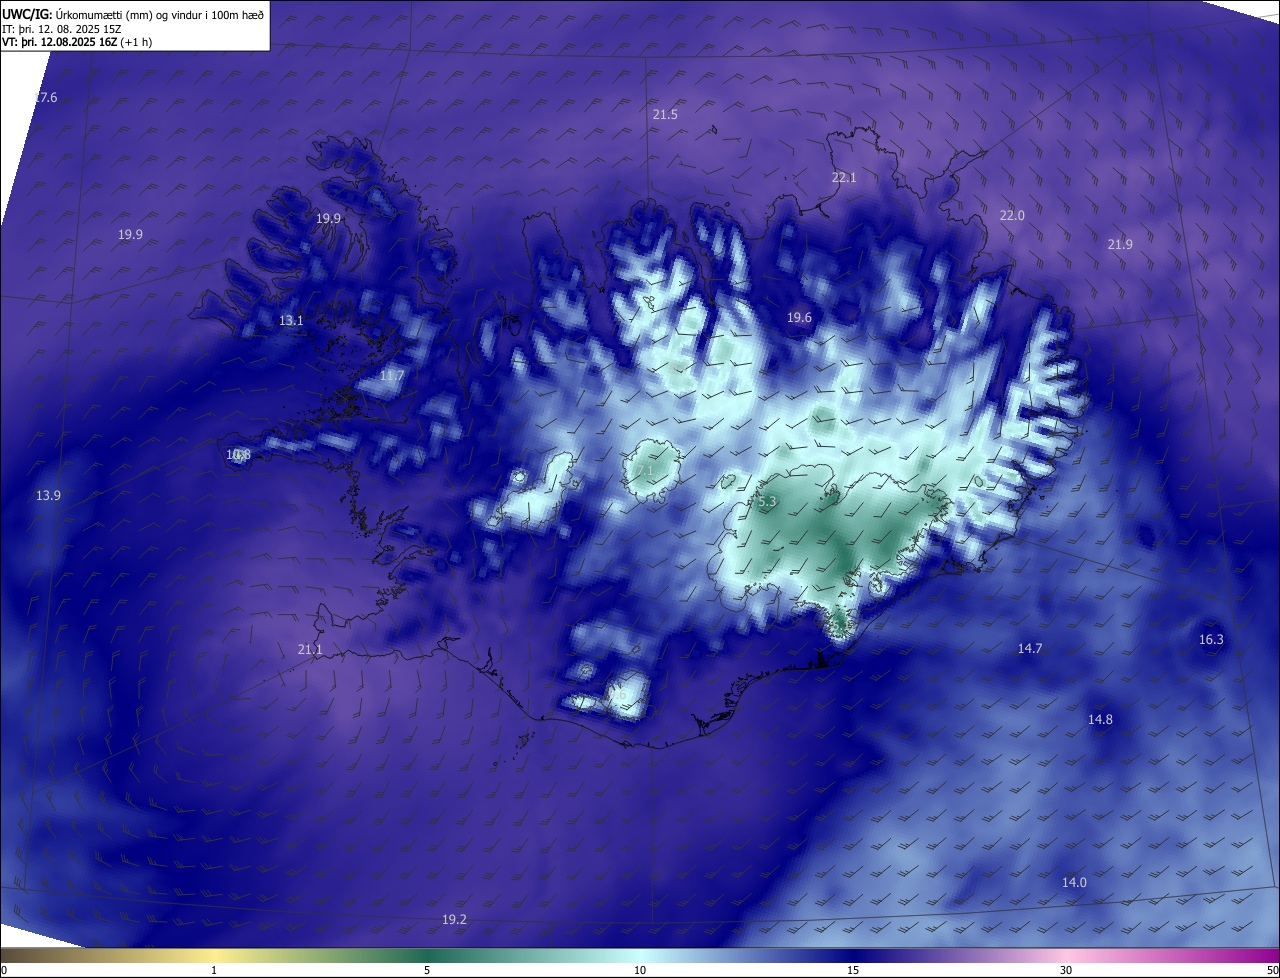The height and width of the screenshot is (978, 1280).
Task: Click the value 14.8 in the southeast ocean
Action: (1100, 720)
